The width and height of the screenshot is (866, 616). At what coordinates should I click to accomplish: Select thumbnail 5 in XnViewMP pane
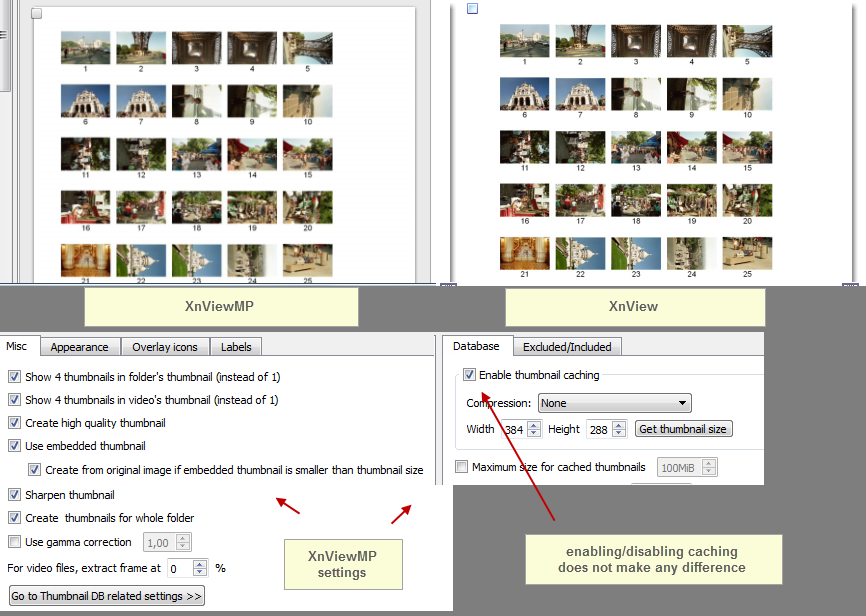(x=308, y=48)
